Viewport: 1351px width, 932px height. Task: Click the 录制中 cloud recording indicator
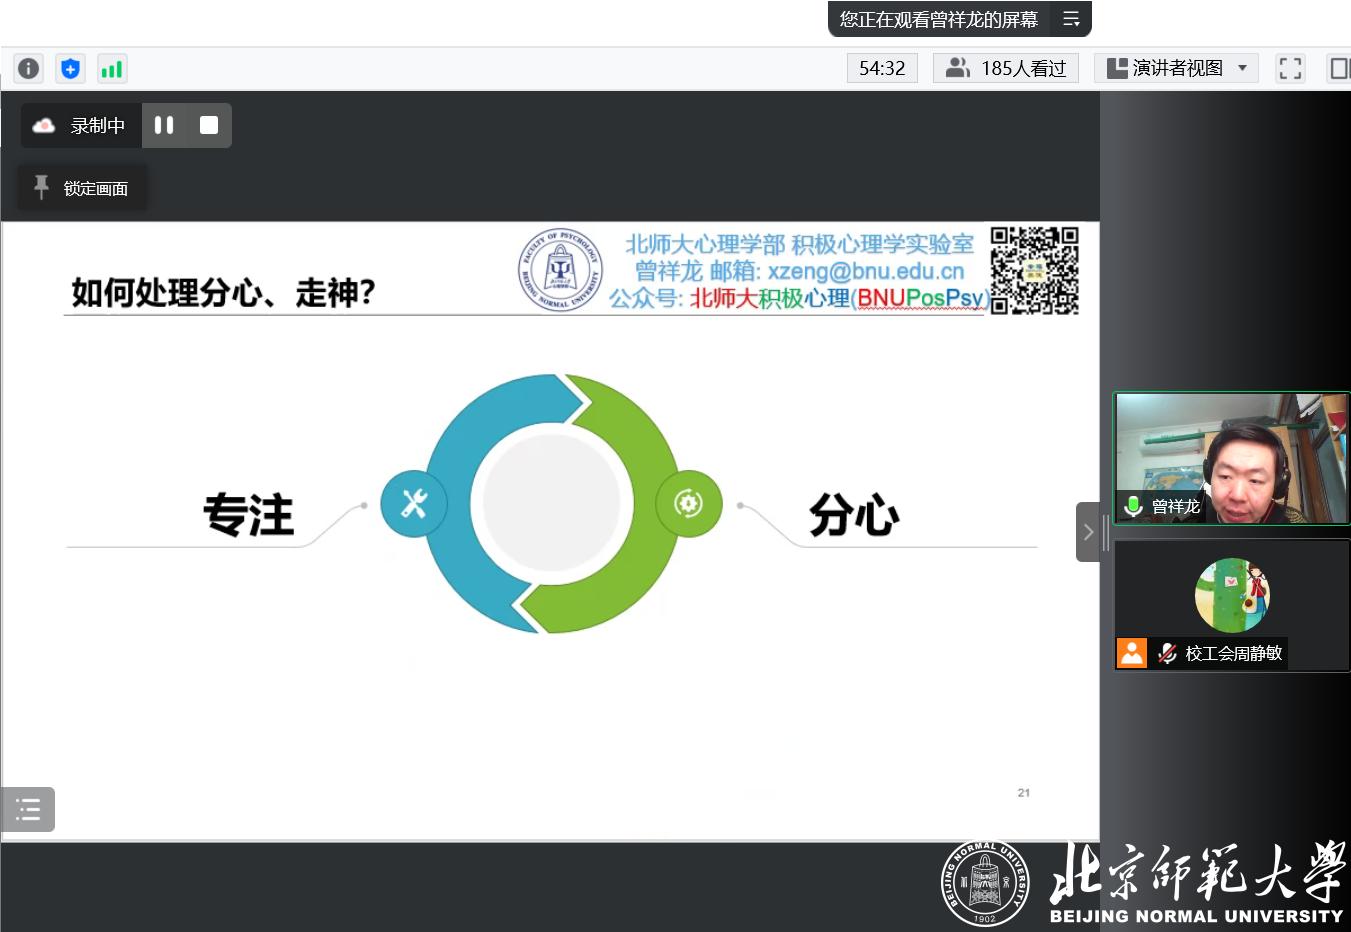tap(81, 125)
